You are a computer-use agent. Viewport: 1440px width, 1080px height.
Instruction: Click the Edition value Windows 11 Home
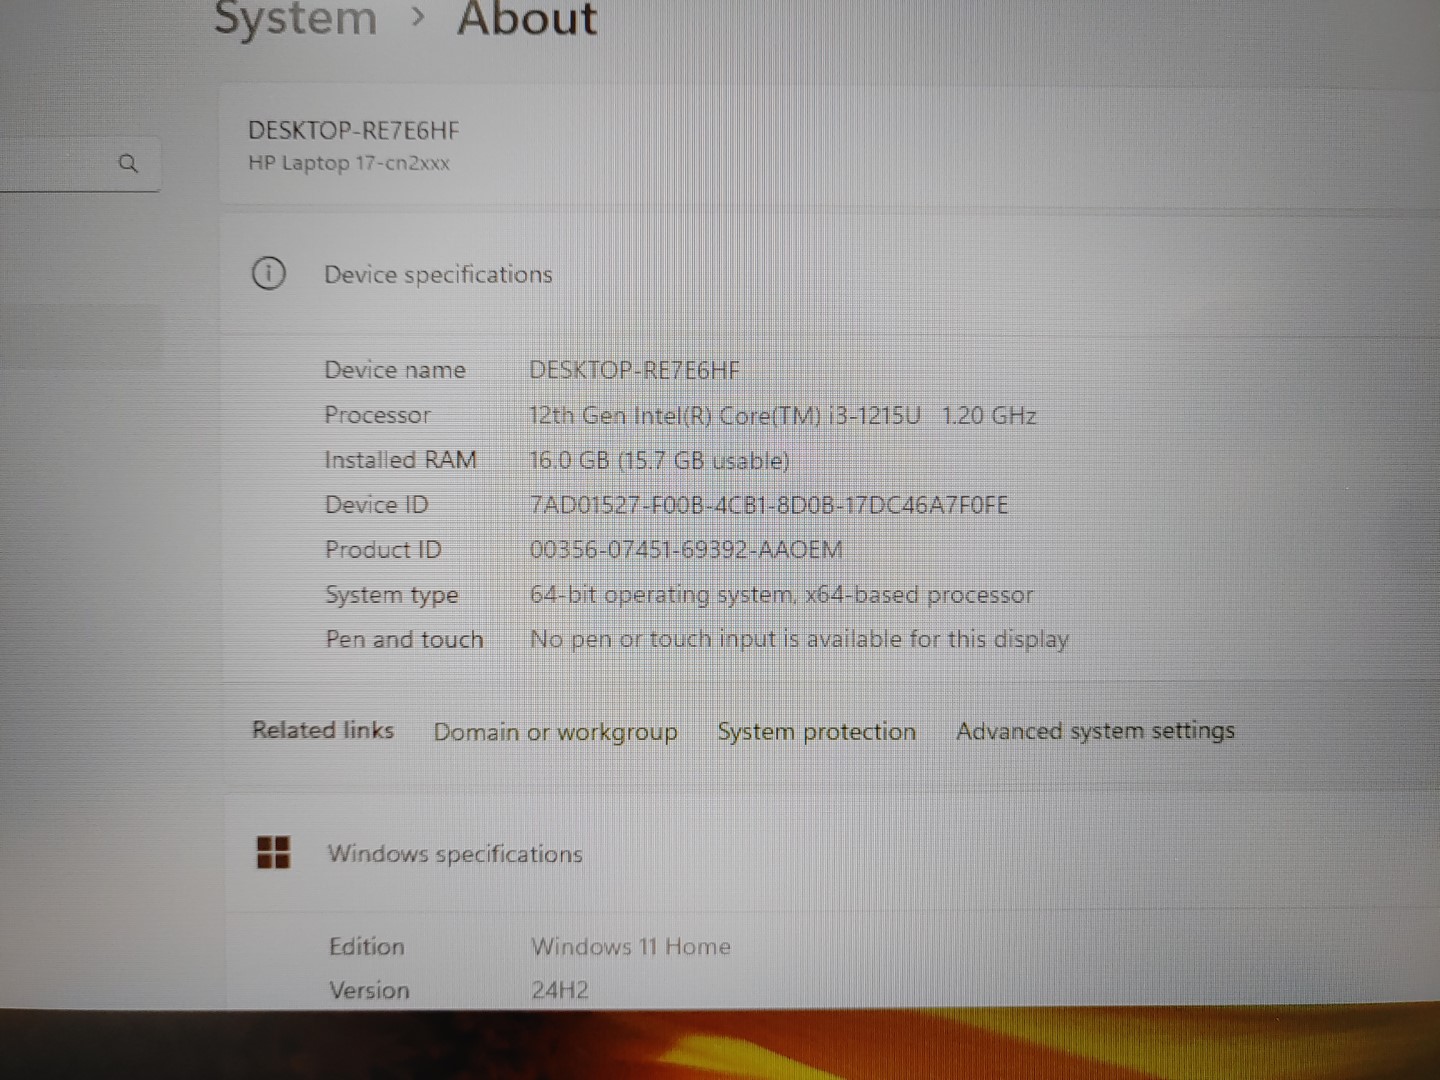(631, 947)
